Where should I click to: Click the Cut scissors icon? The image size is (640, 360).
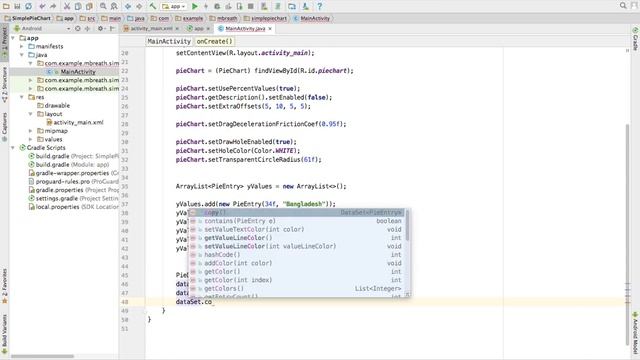point(67,6)
